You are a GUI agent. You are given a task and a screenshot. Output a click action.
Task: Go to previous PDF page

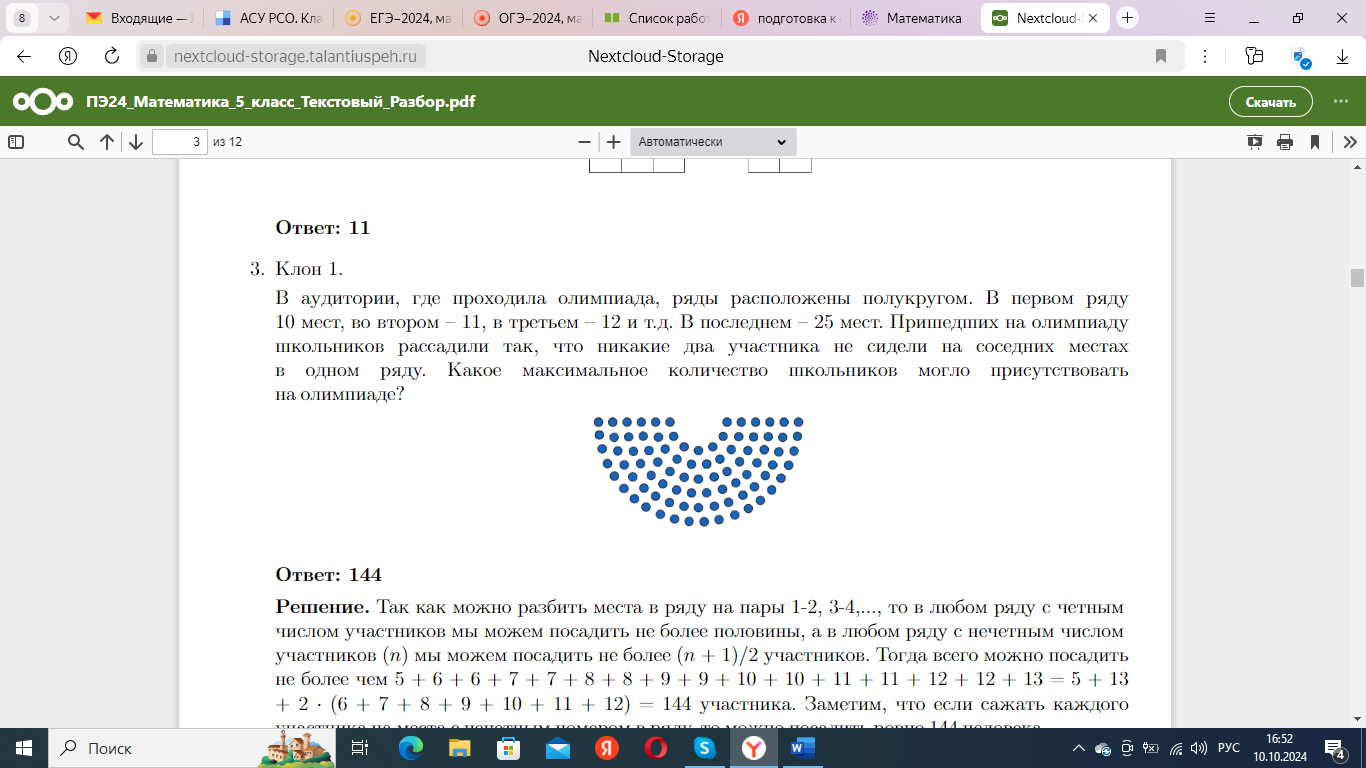click(x=107, y=142)
